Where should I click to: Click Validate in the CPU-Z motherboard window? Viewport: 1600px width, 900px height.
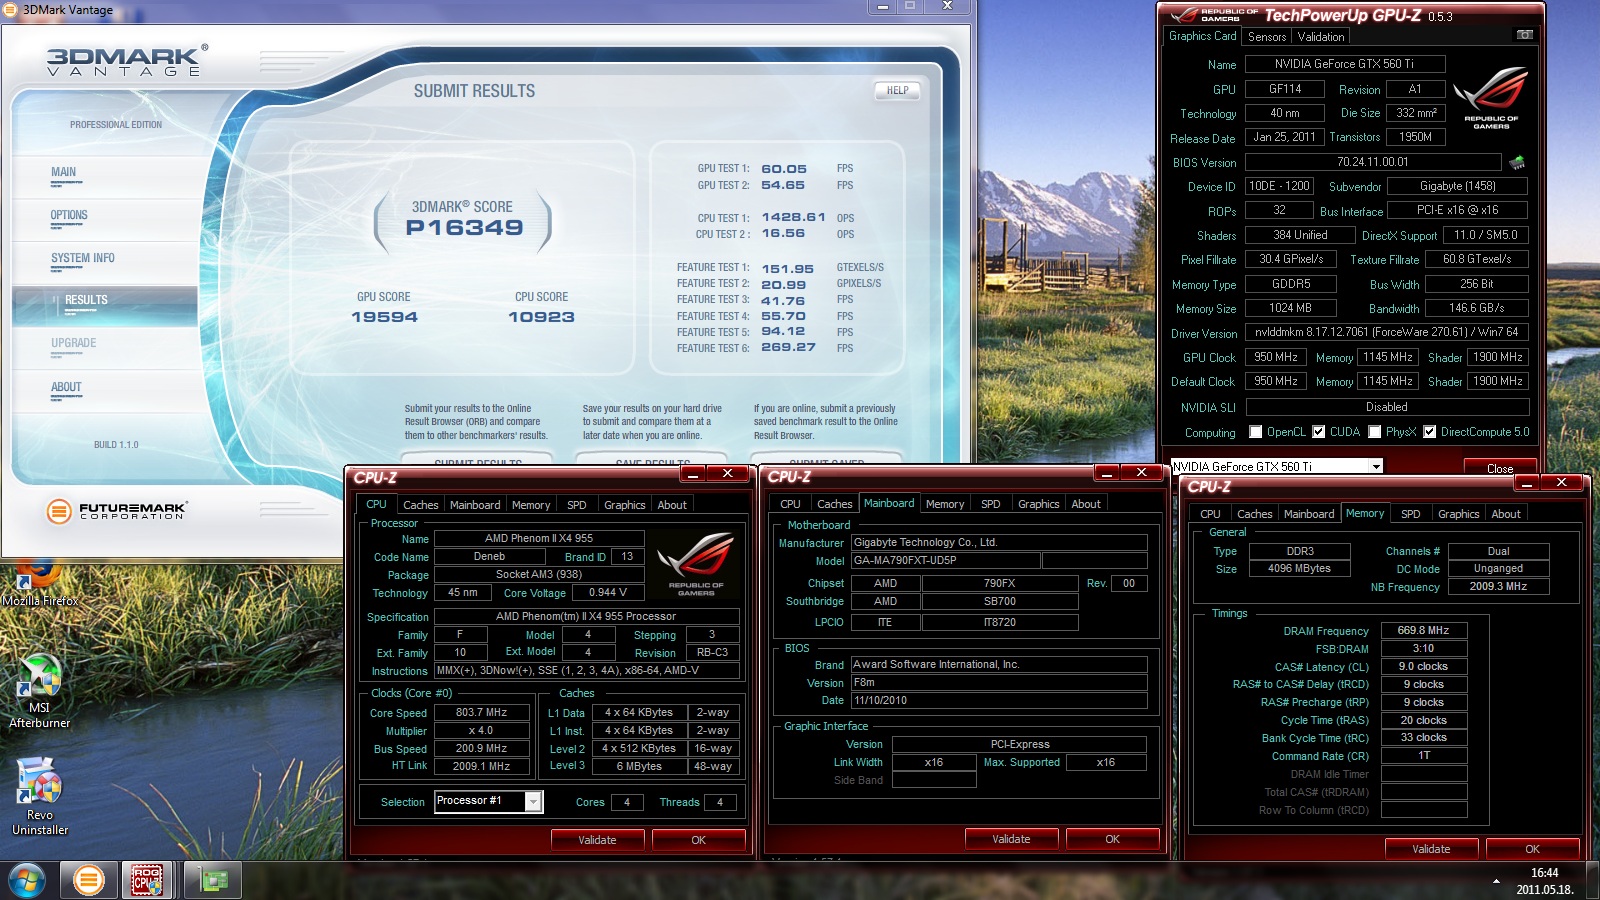1011,839
